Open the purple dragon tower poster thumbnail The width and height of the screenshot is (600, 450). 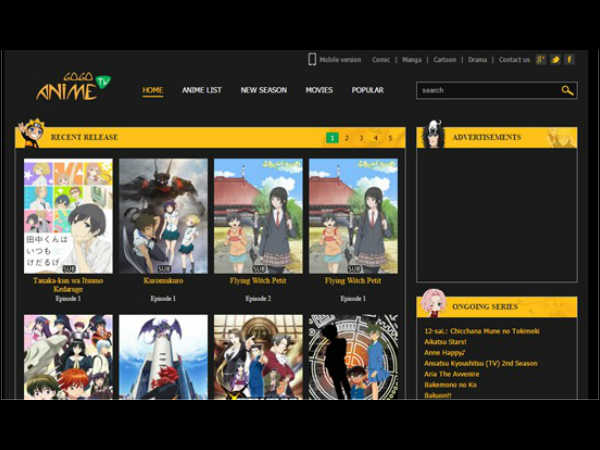(x=163, y=357)
